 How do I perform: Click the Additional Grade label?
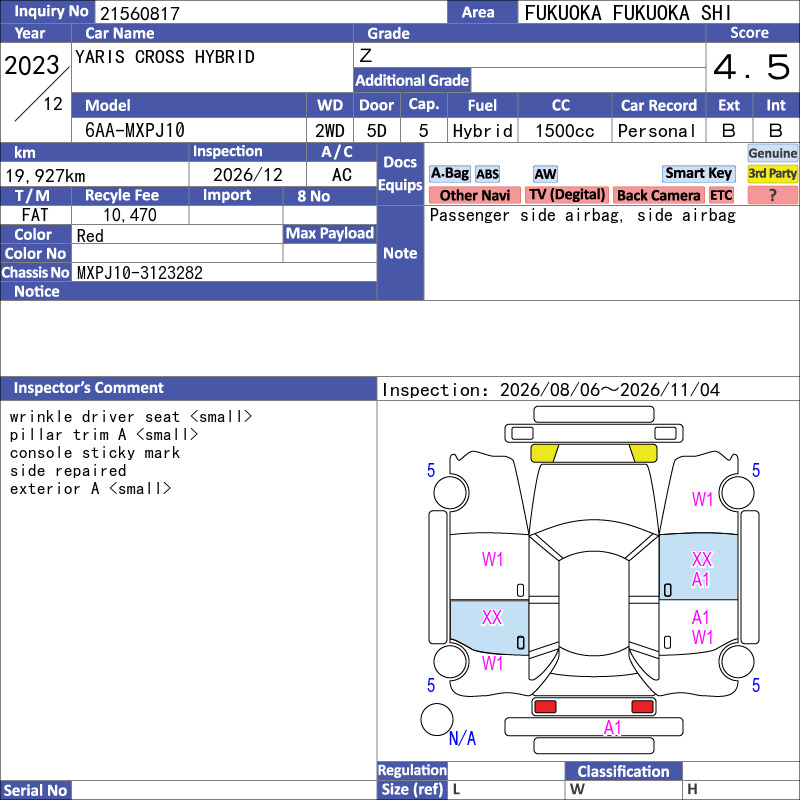(412, 80)
